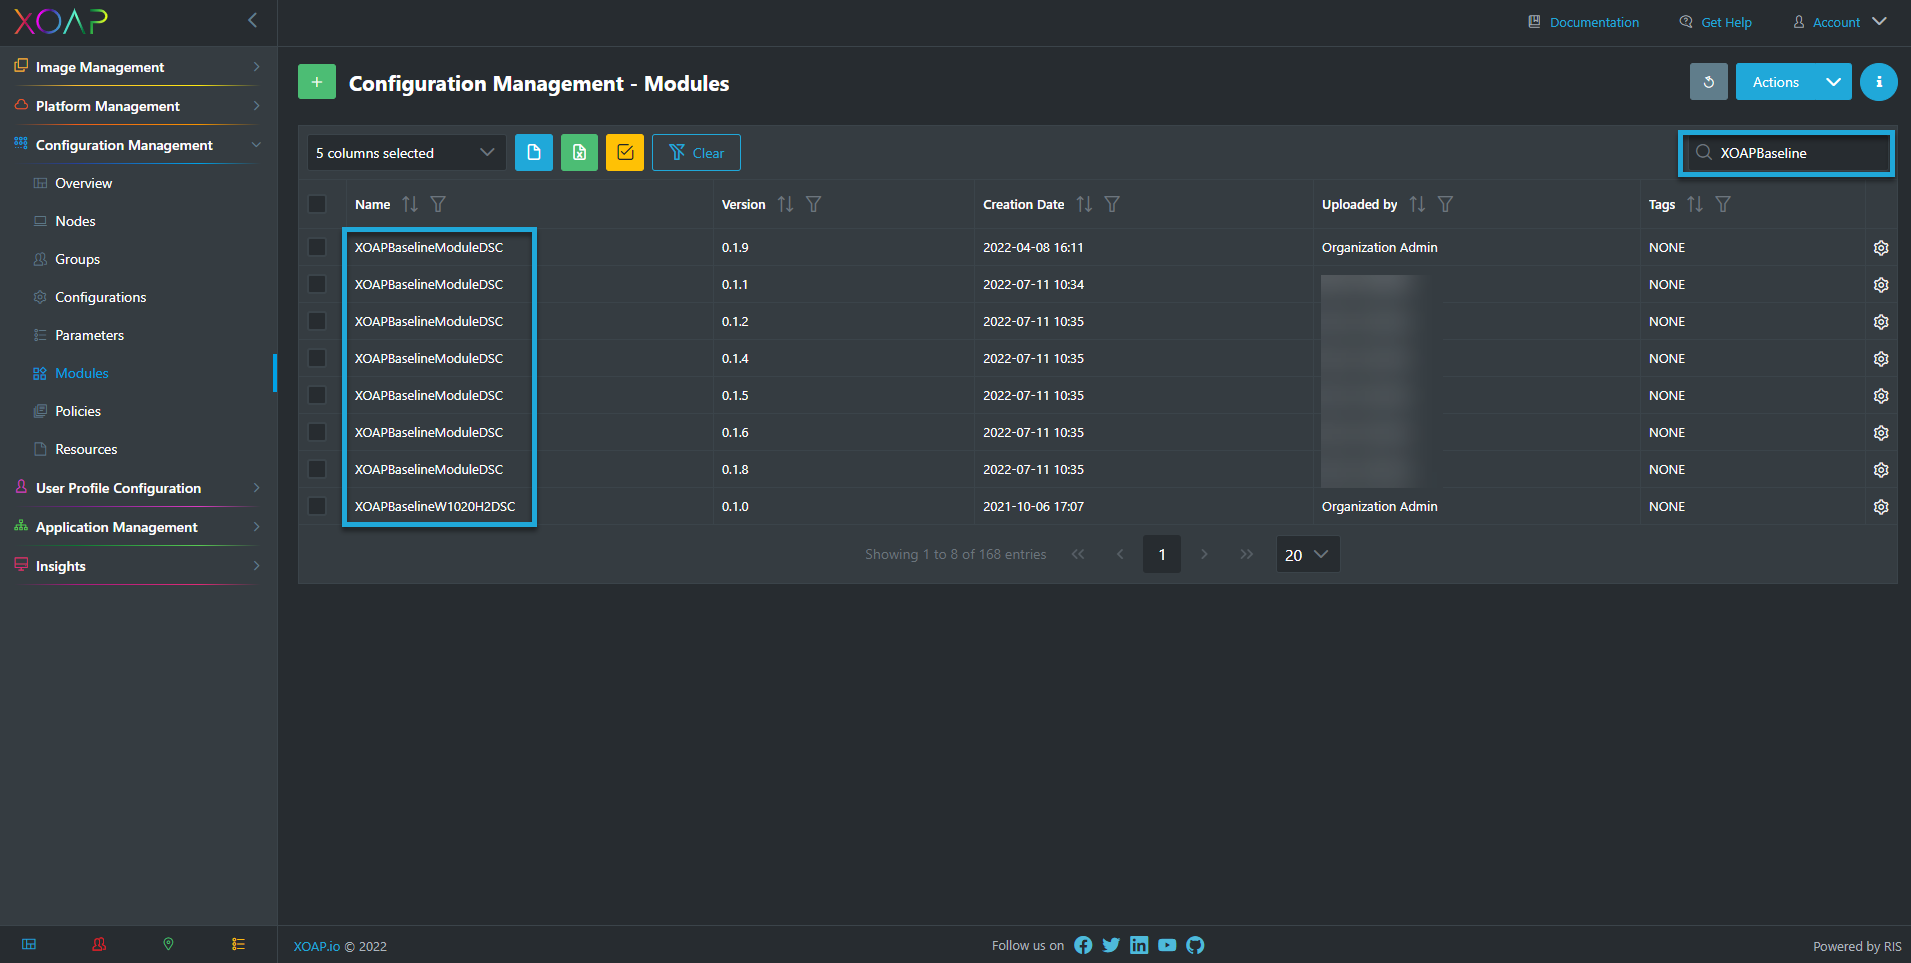Screen dimensions: 1911x963
Task: Check the row for version 0.1.8
Action: [317, 469]
